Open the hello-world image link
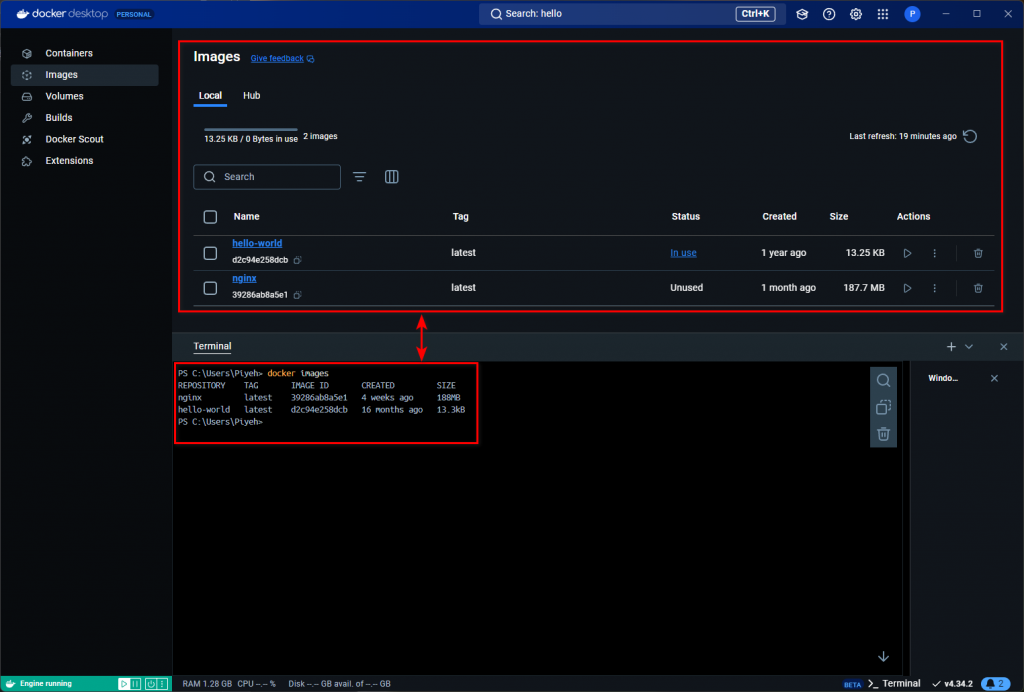Viewport: 1024px width, 692px height. 257,244
